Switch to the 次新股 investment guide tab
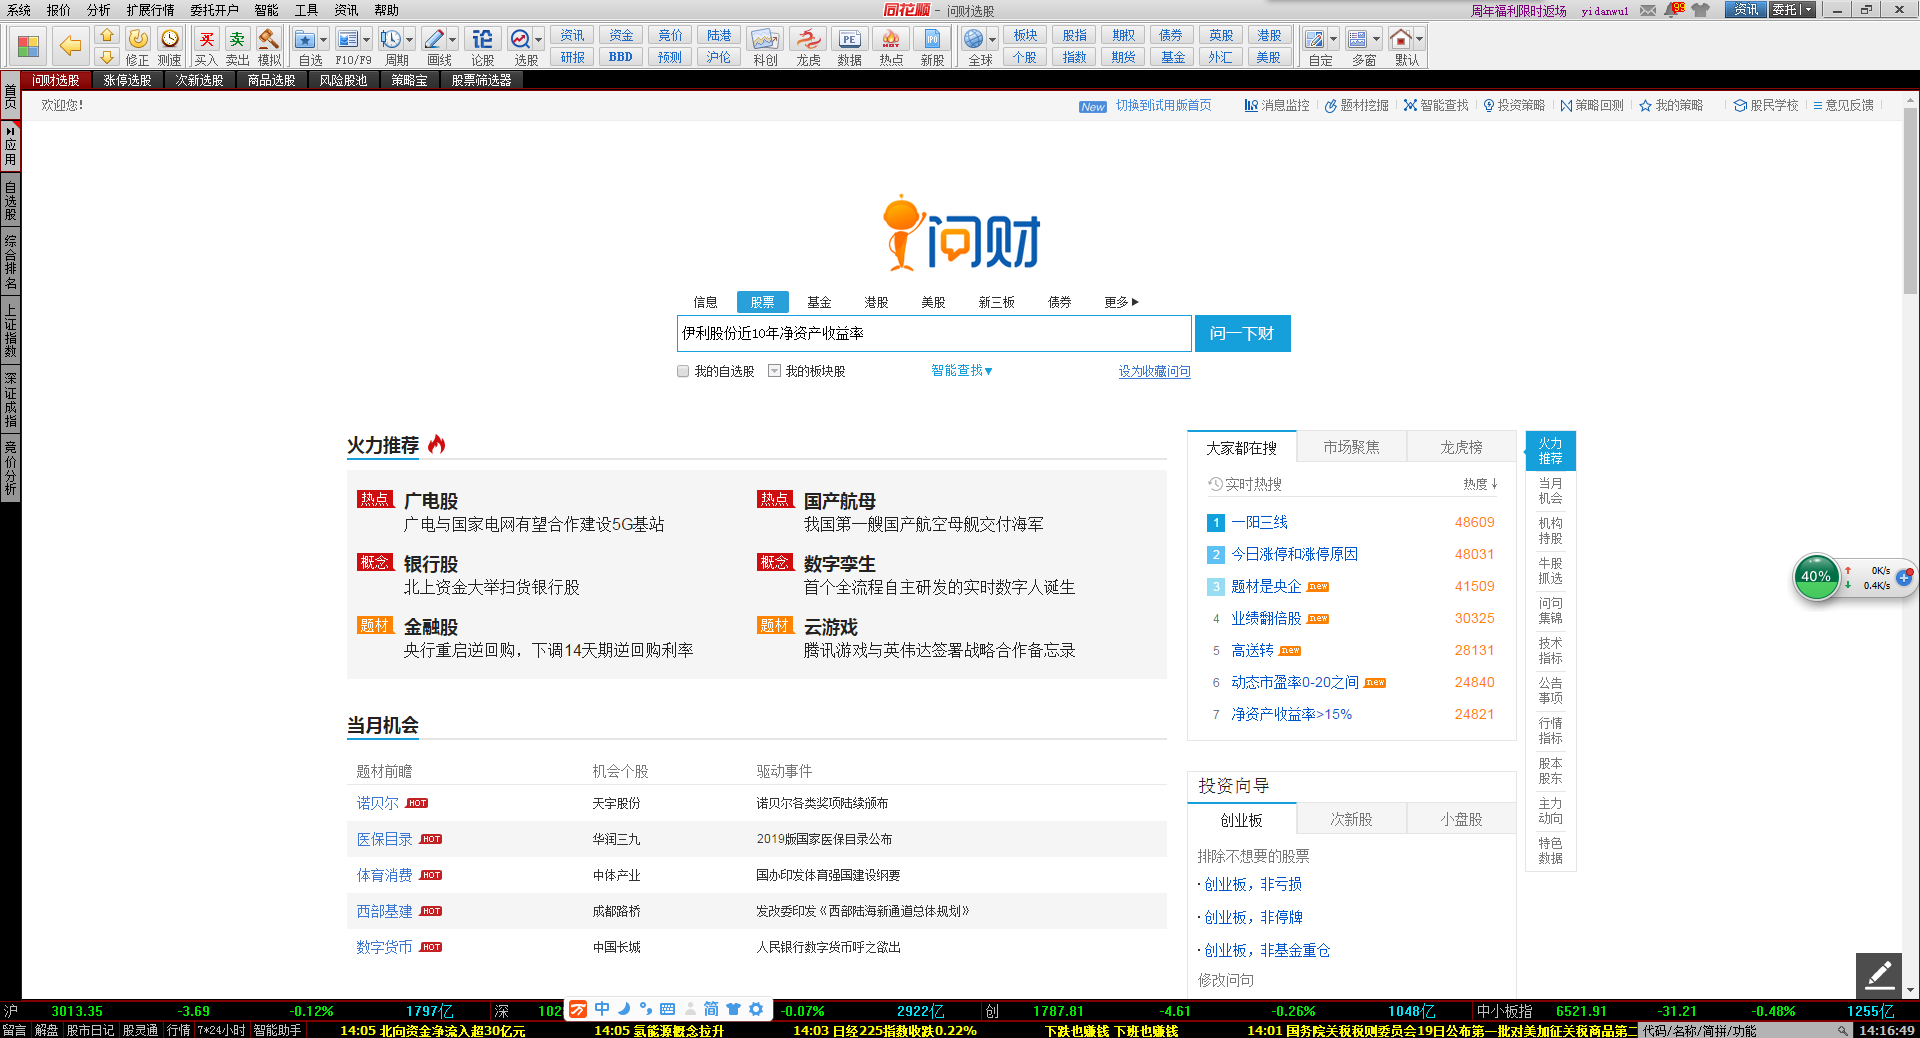1920x1038 pixels. tap(1351, 819)
